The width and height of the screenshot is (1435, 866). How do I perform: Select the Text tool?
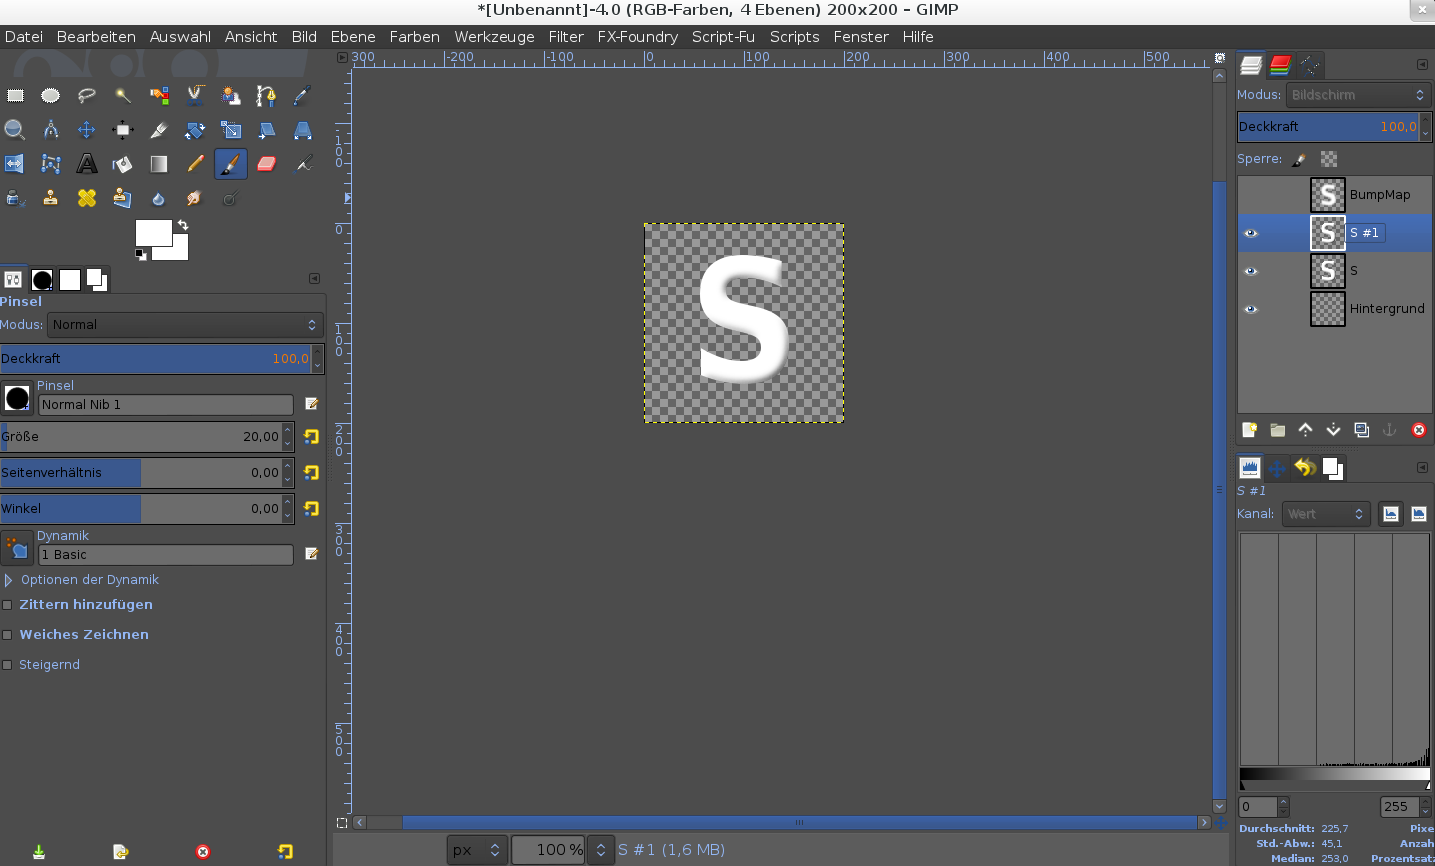pyautogui.click(x=87, y=164)
